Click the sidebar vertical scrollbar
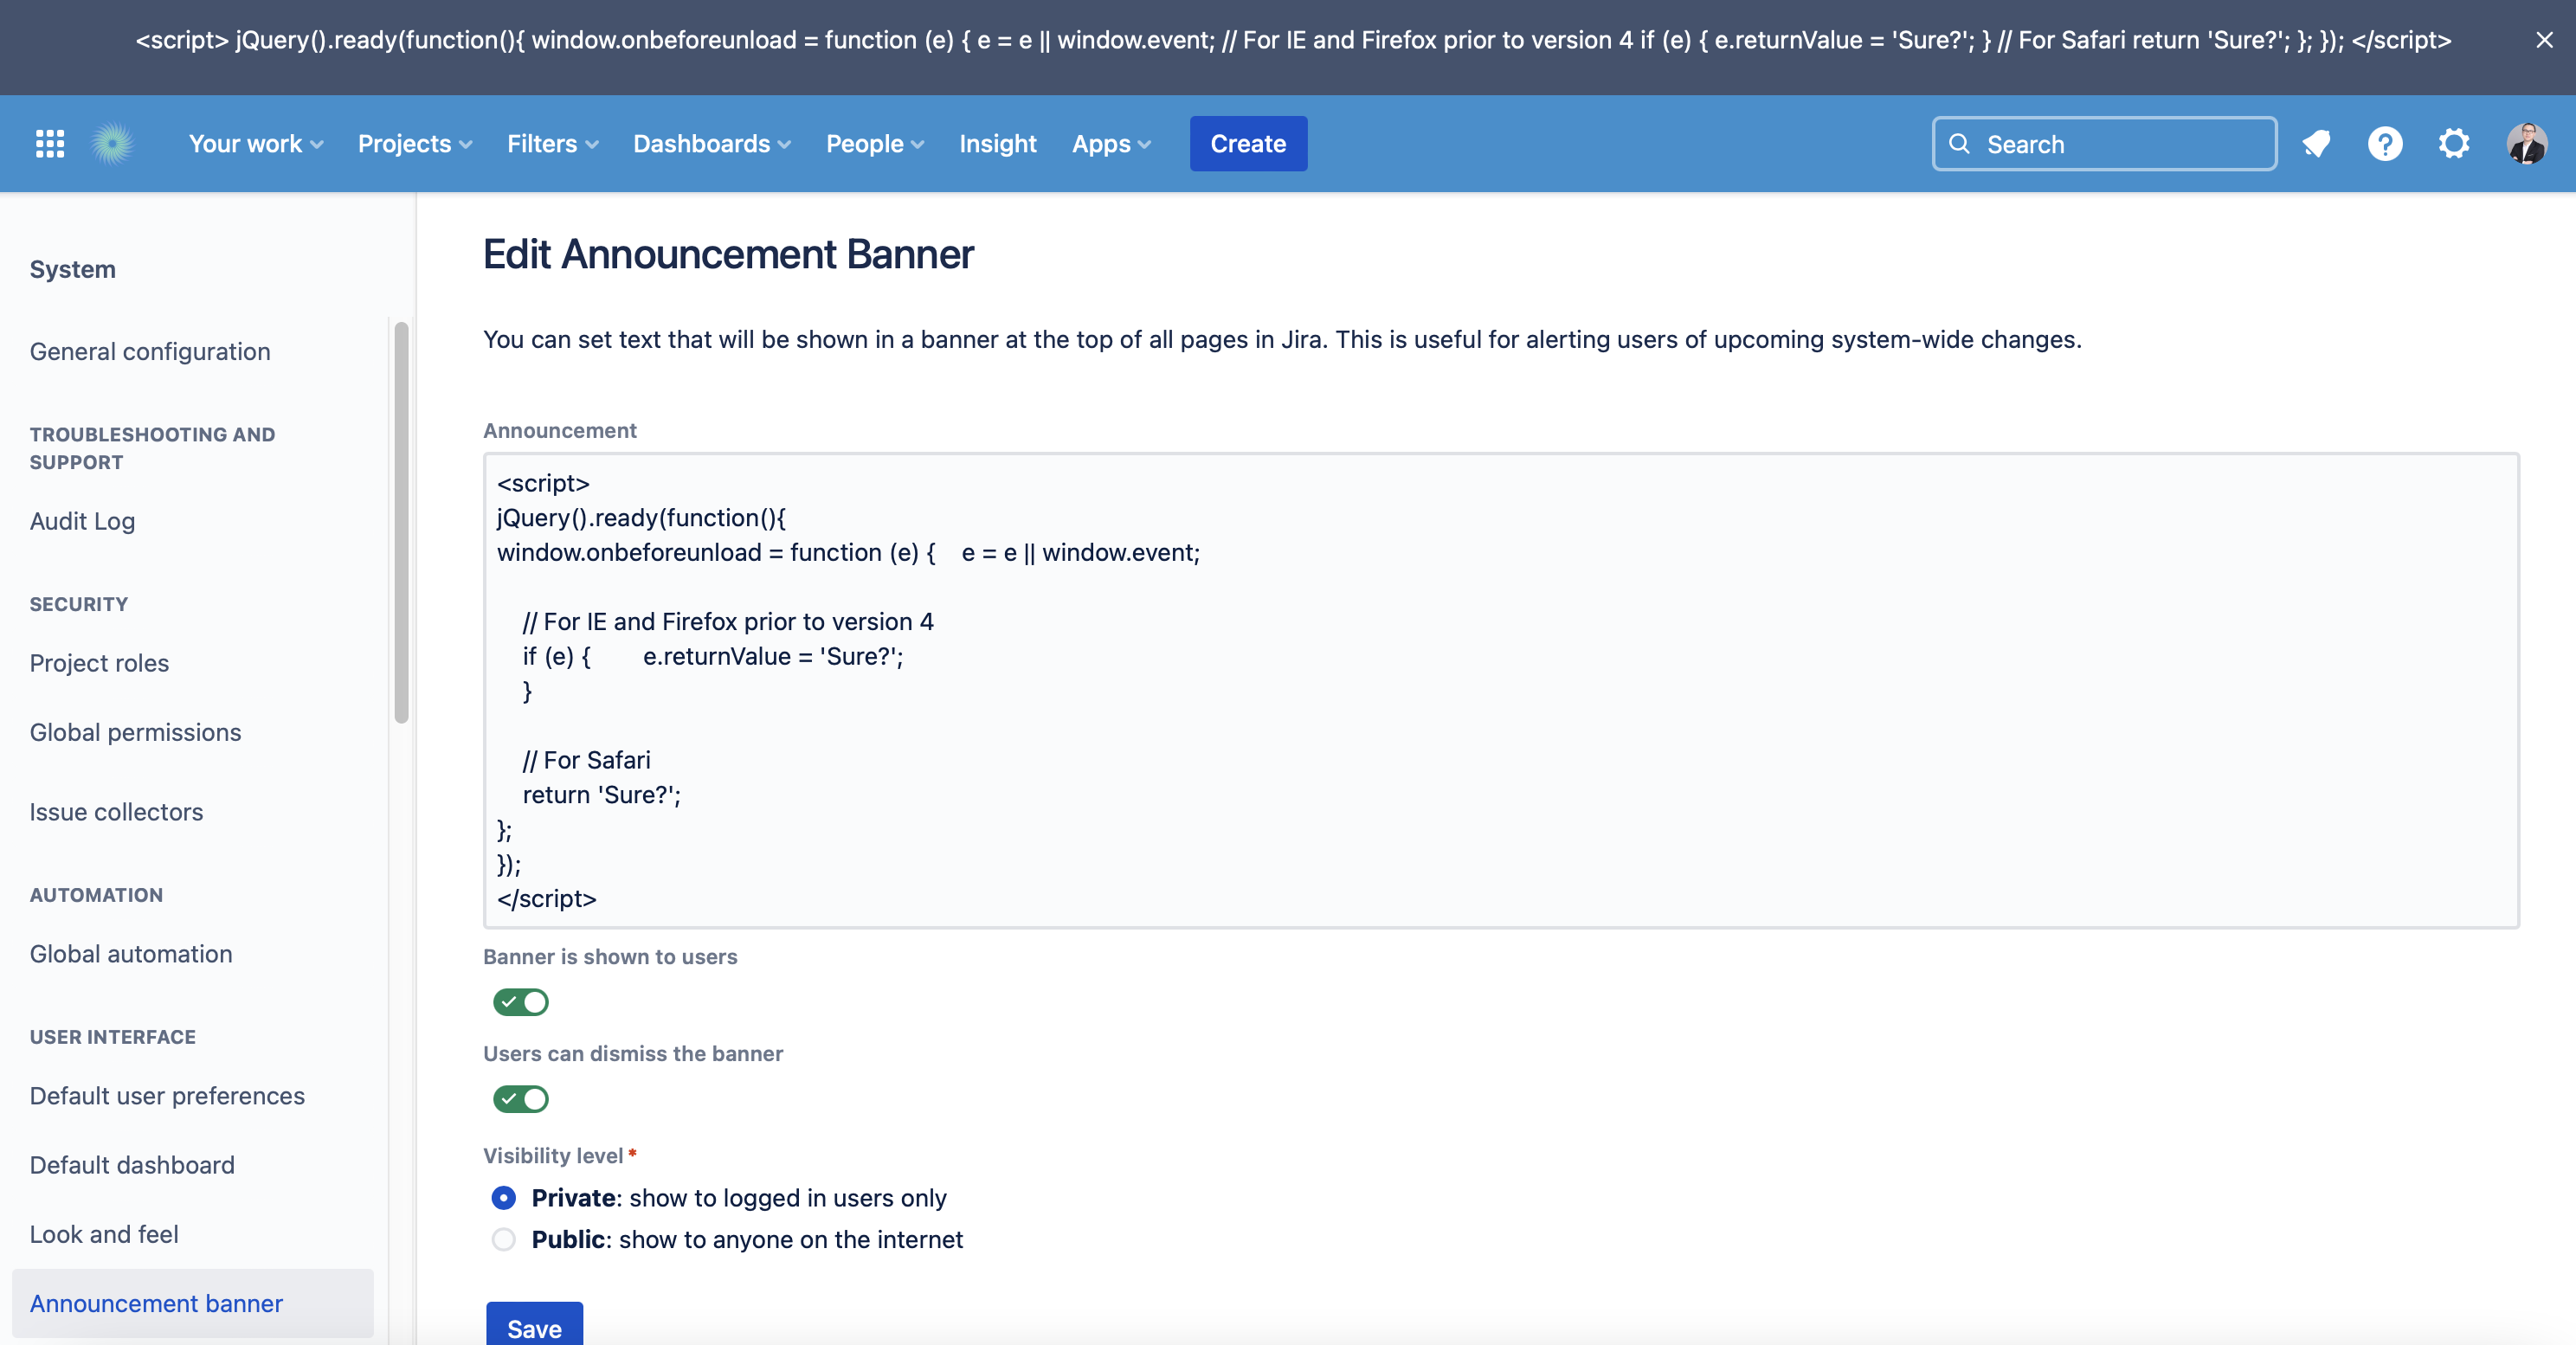 coord(401,522)
